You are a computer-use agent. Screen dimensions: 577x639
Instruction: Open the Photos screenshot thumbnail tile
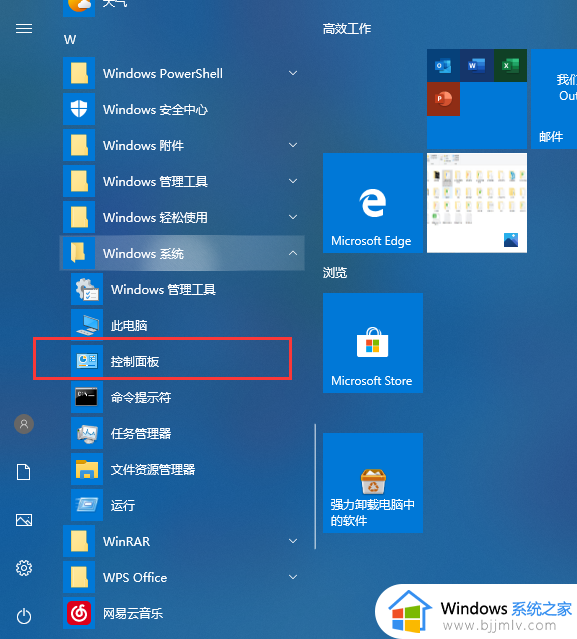tap(477, 203)
